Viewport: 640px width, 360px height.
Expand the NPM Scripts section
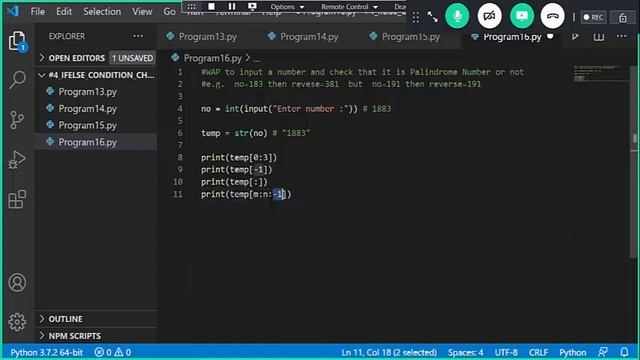coord(96,336)
